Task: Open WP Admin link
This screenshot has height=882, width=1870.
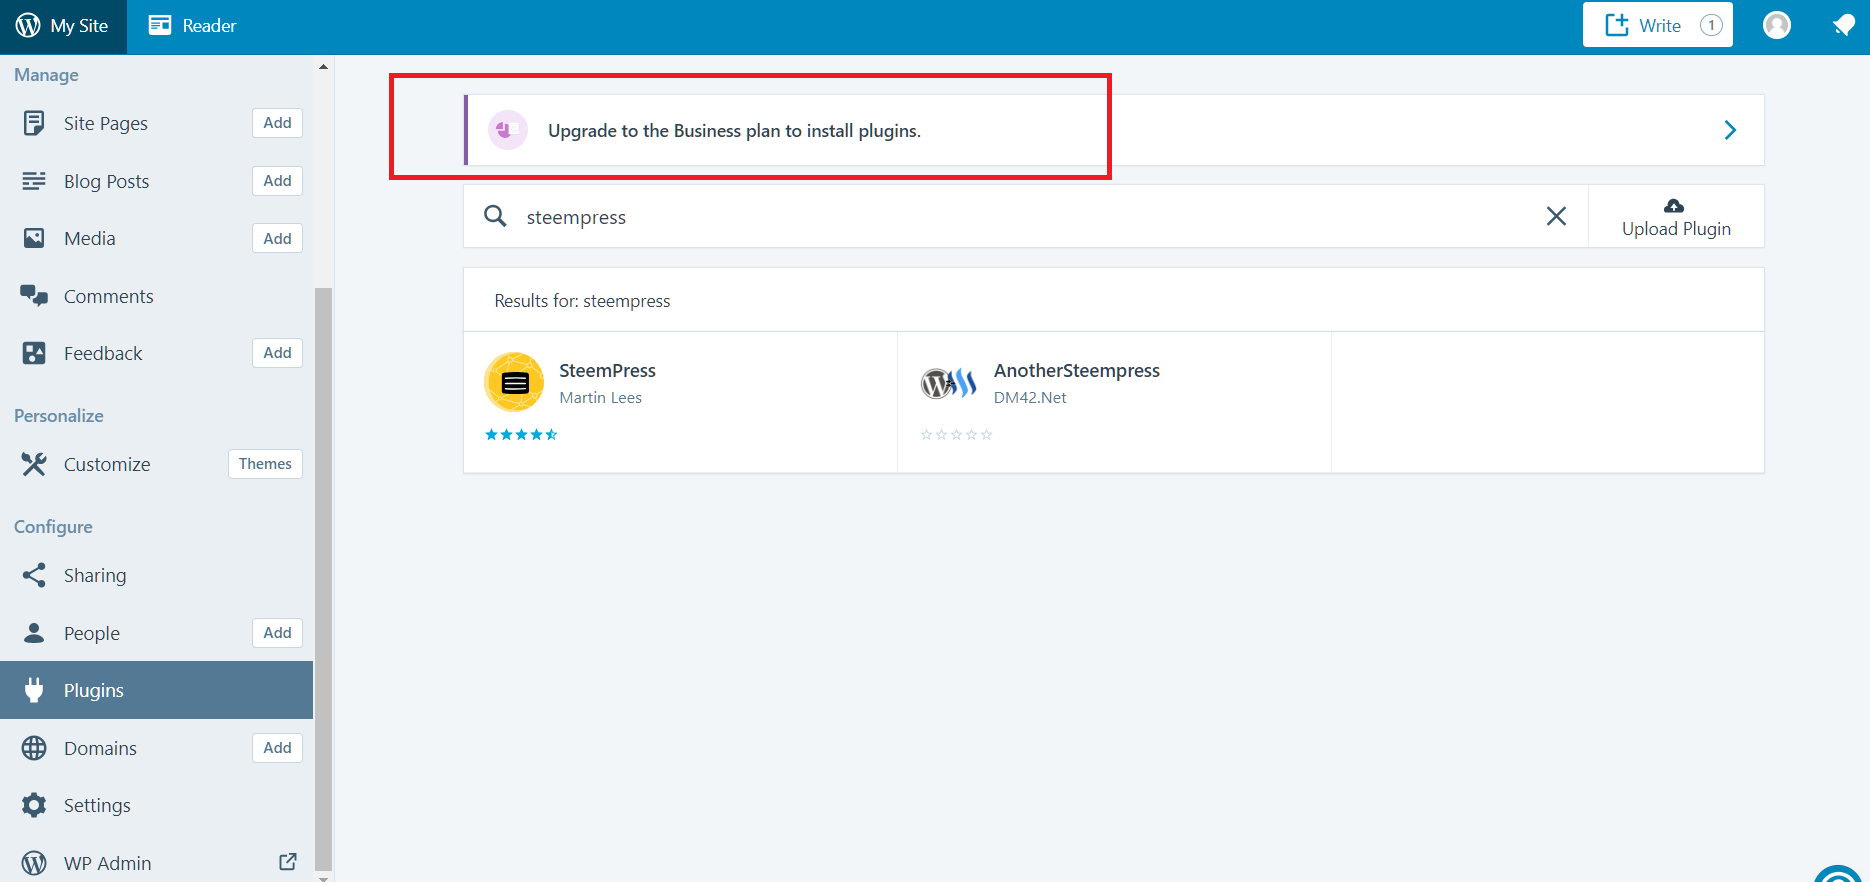Action: (x=107, y=863)
